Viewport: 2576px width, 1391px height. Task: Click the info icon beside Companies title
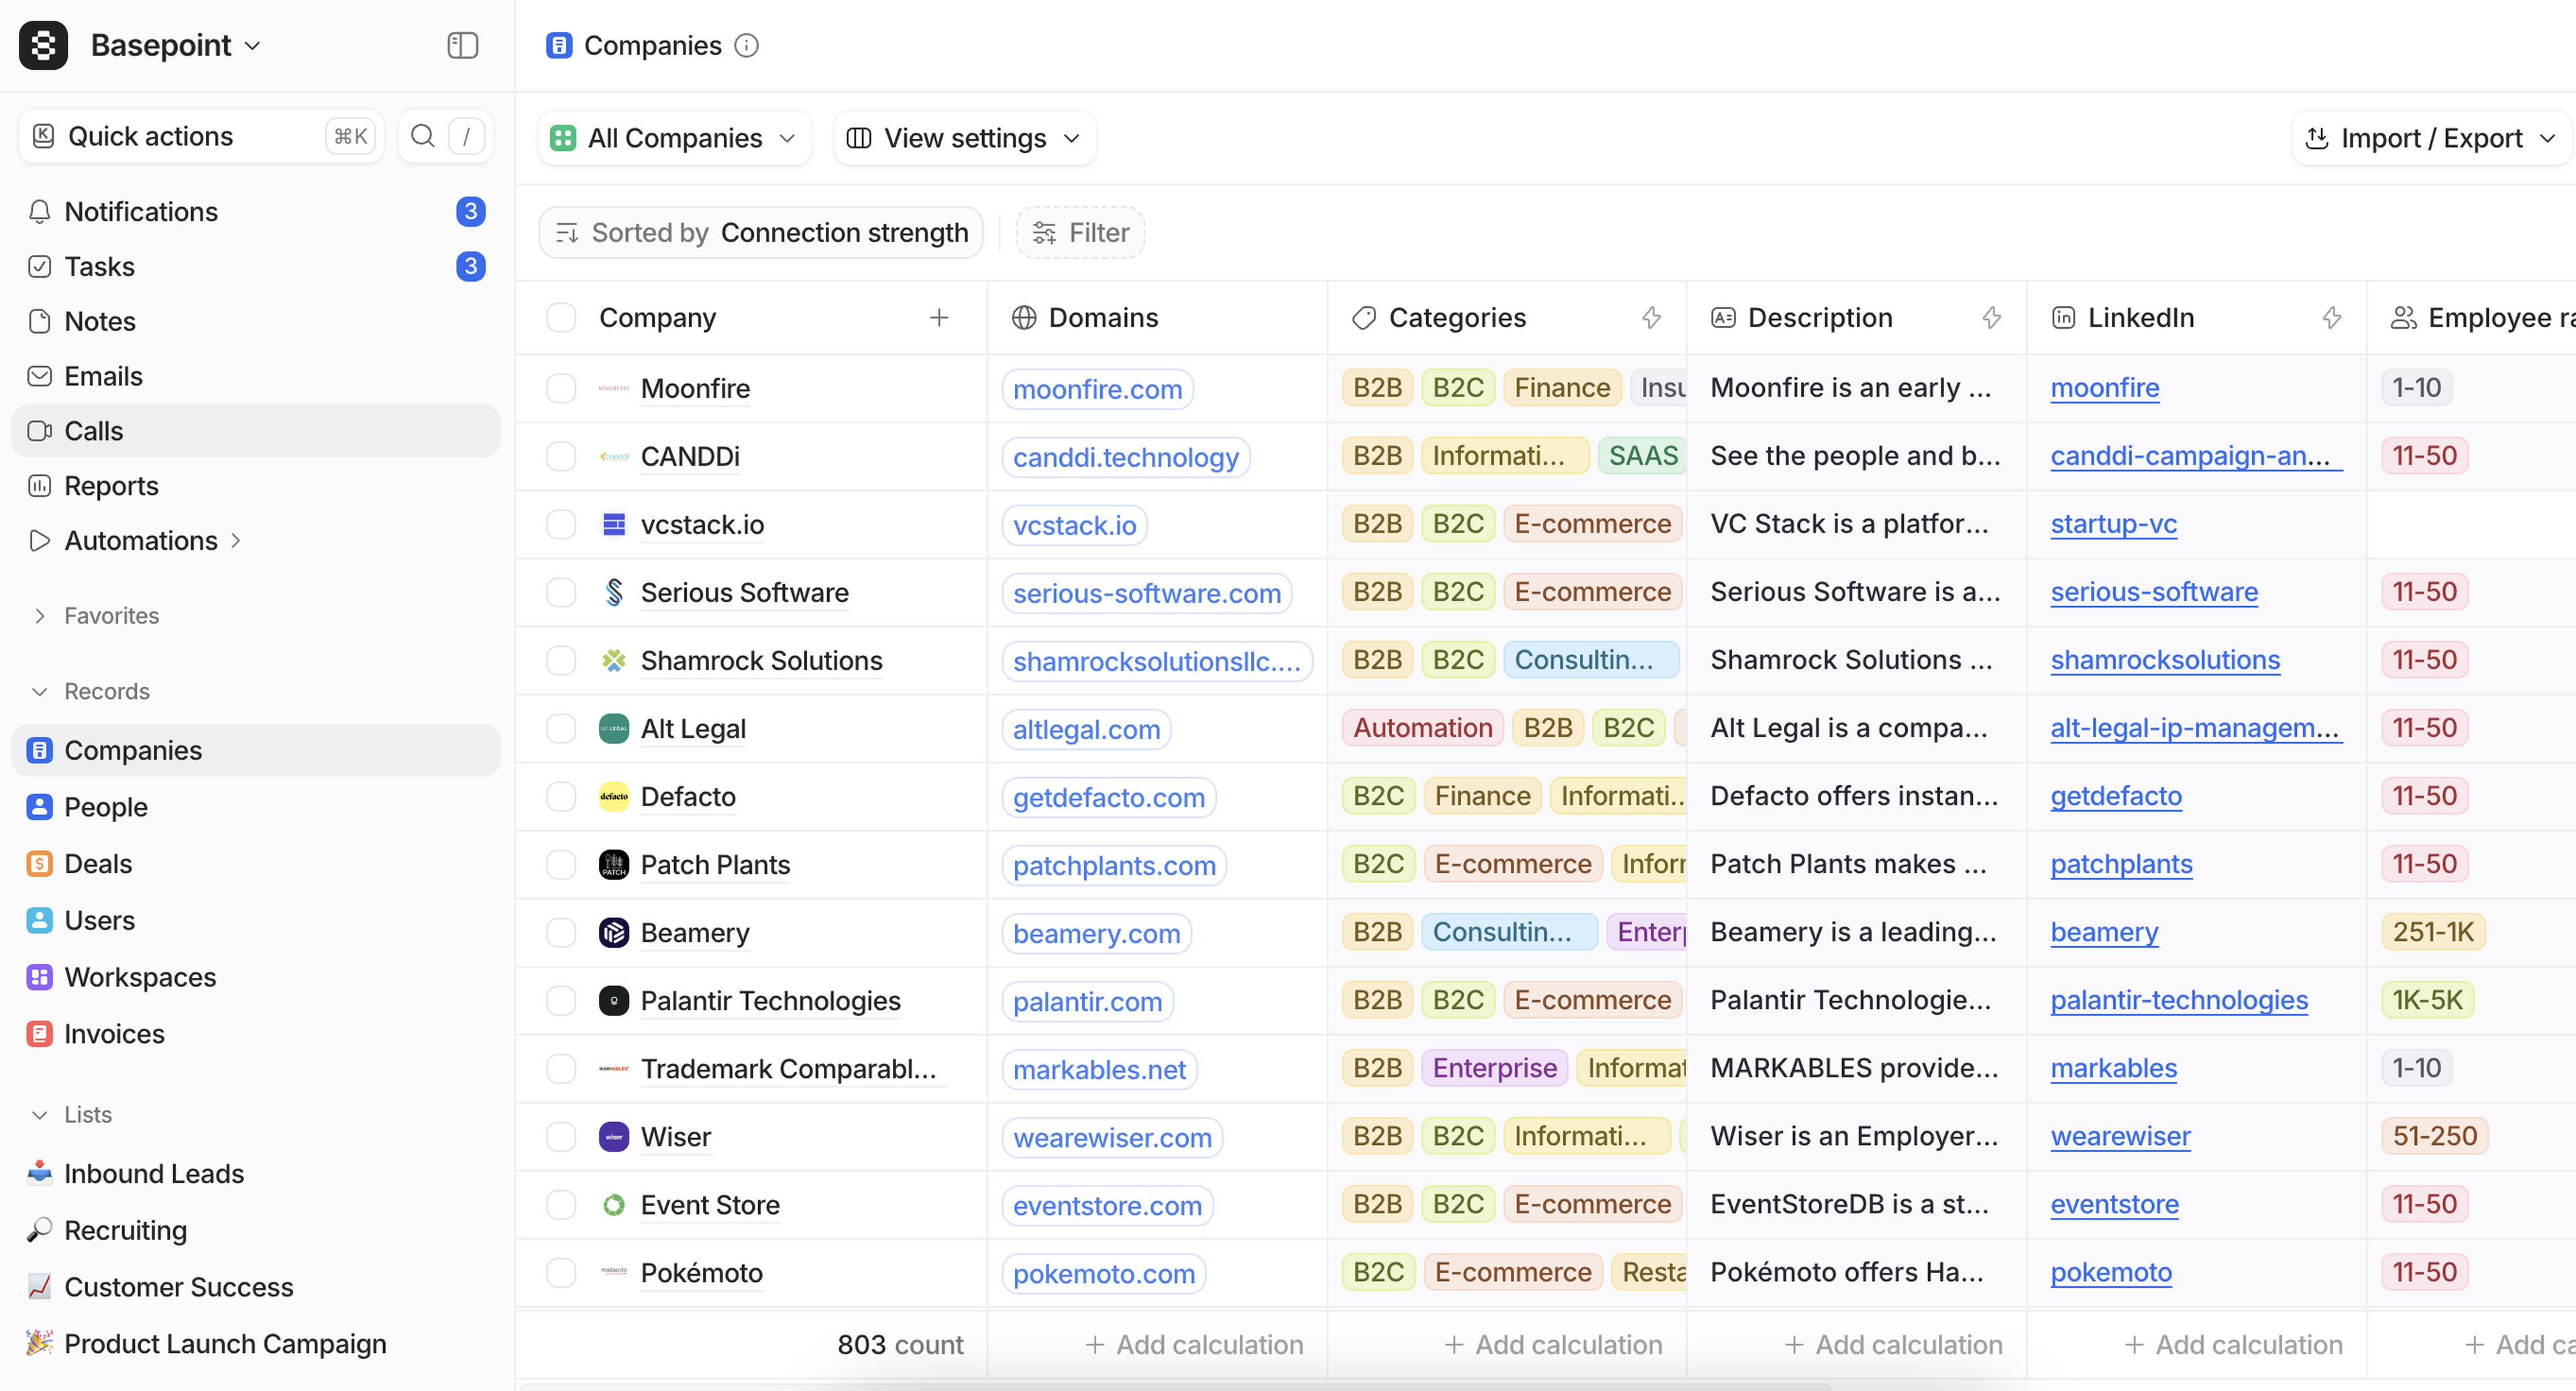coord(746,45)
